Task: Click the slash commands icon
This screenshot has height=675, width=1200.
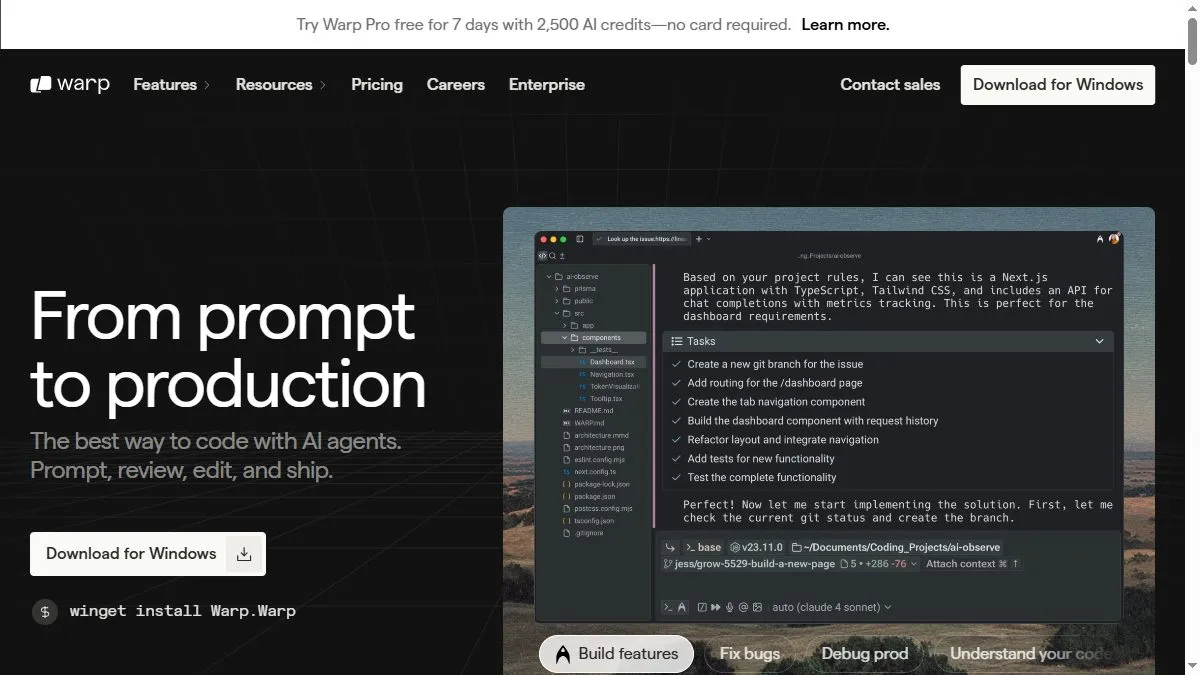Action: (x=702, y=607)
